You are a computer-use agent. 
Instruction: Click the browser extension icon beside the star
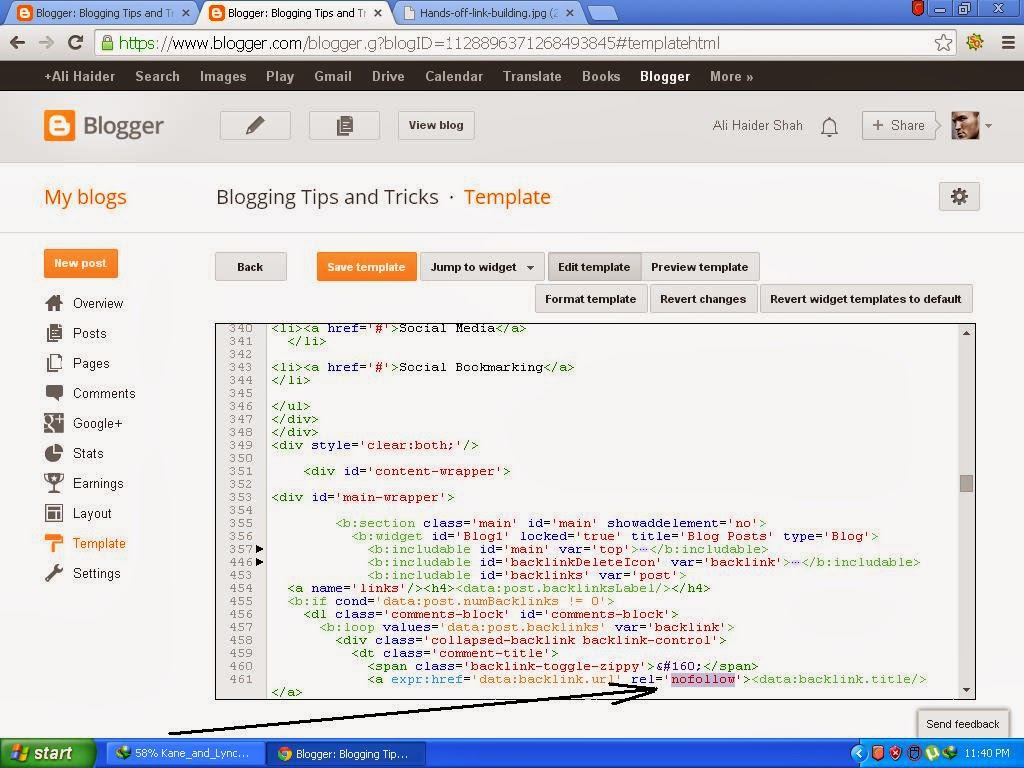tap(975, 43)
